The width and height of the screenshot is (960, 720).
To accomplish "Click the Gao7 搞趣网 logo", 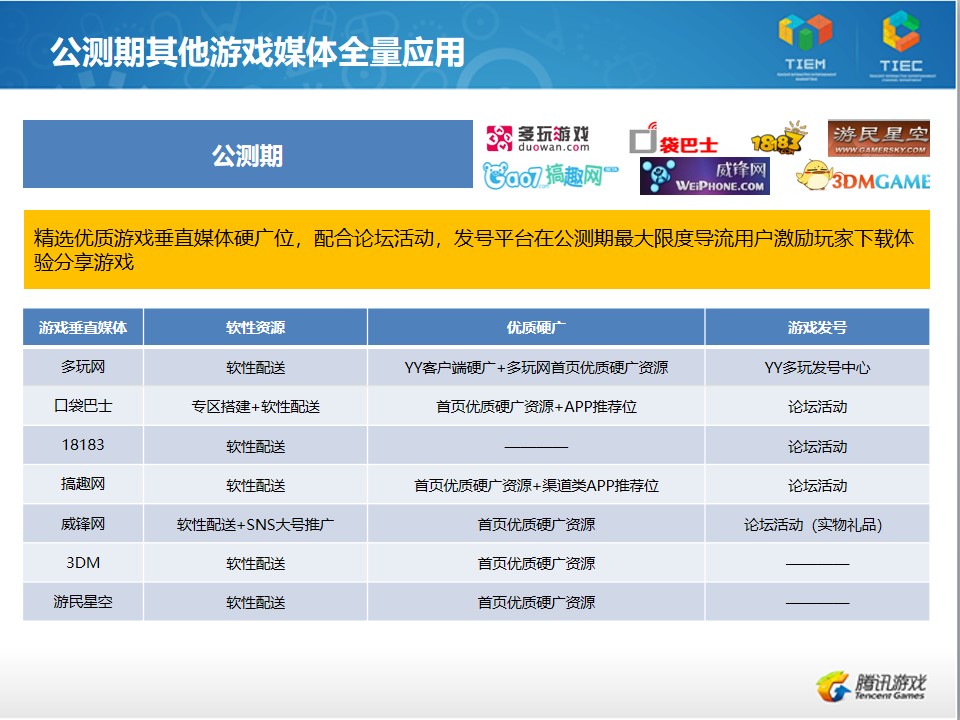I will click(x=550, y=176).
